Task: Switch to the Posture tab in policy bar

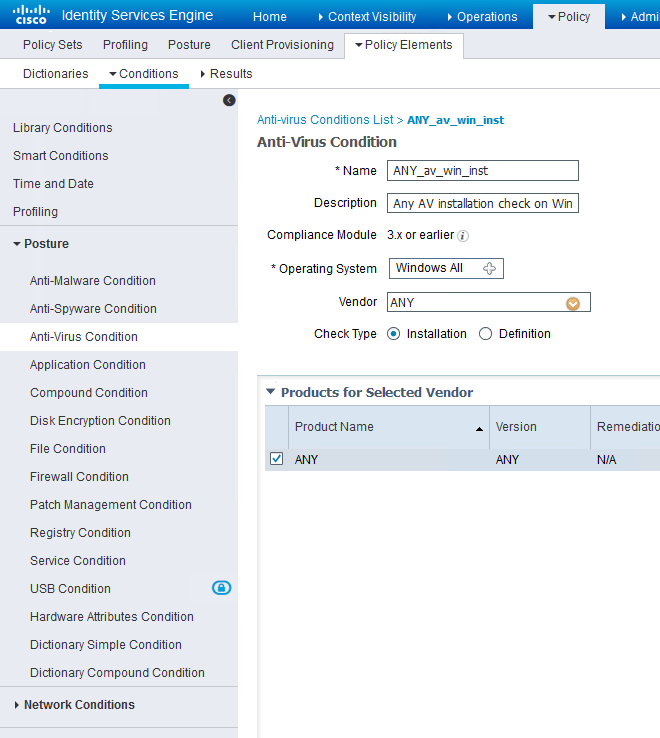Action: [x=189, y=45]
